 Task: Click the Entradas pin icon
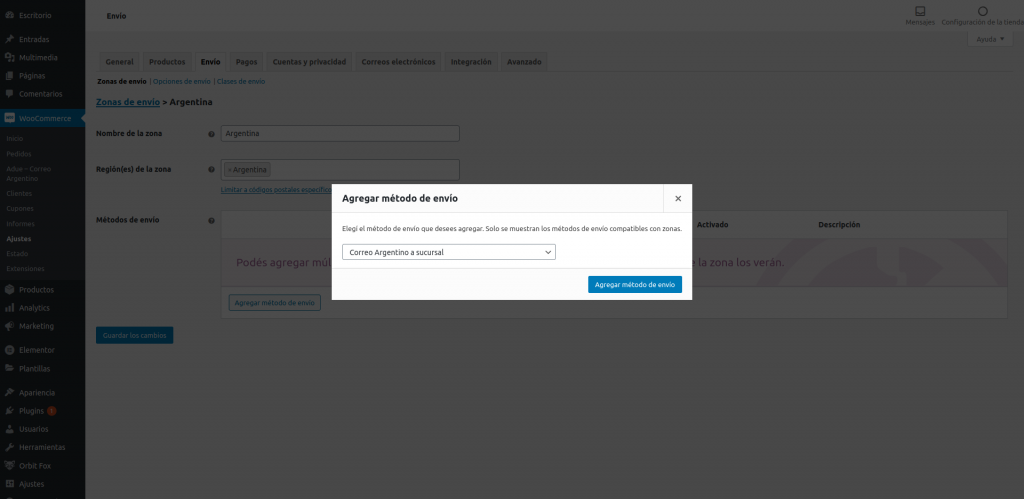pyautogui.click(x=9, y=39)
